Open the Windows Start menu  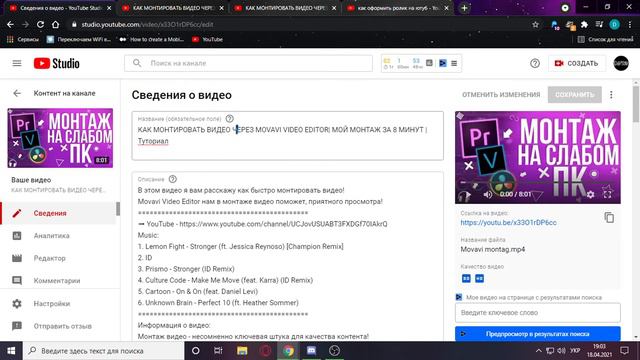coord(11,351)
